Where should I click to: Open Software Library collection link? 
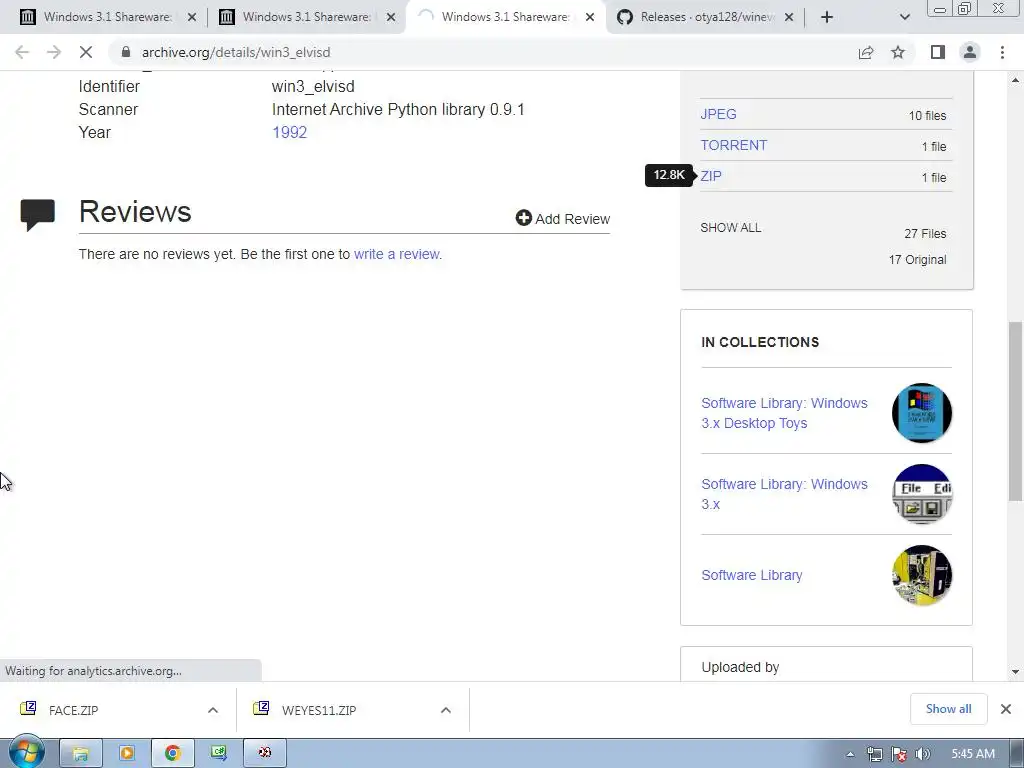[752, 575]
